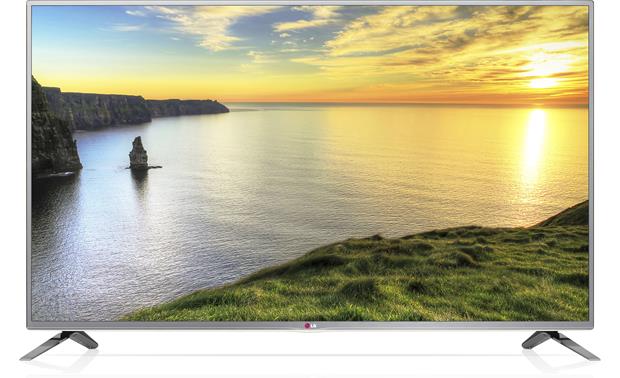Click the TV's right stand leg
This screenshot has width=620, height=378.
tap(561, 345)
